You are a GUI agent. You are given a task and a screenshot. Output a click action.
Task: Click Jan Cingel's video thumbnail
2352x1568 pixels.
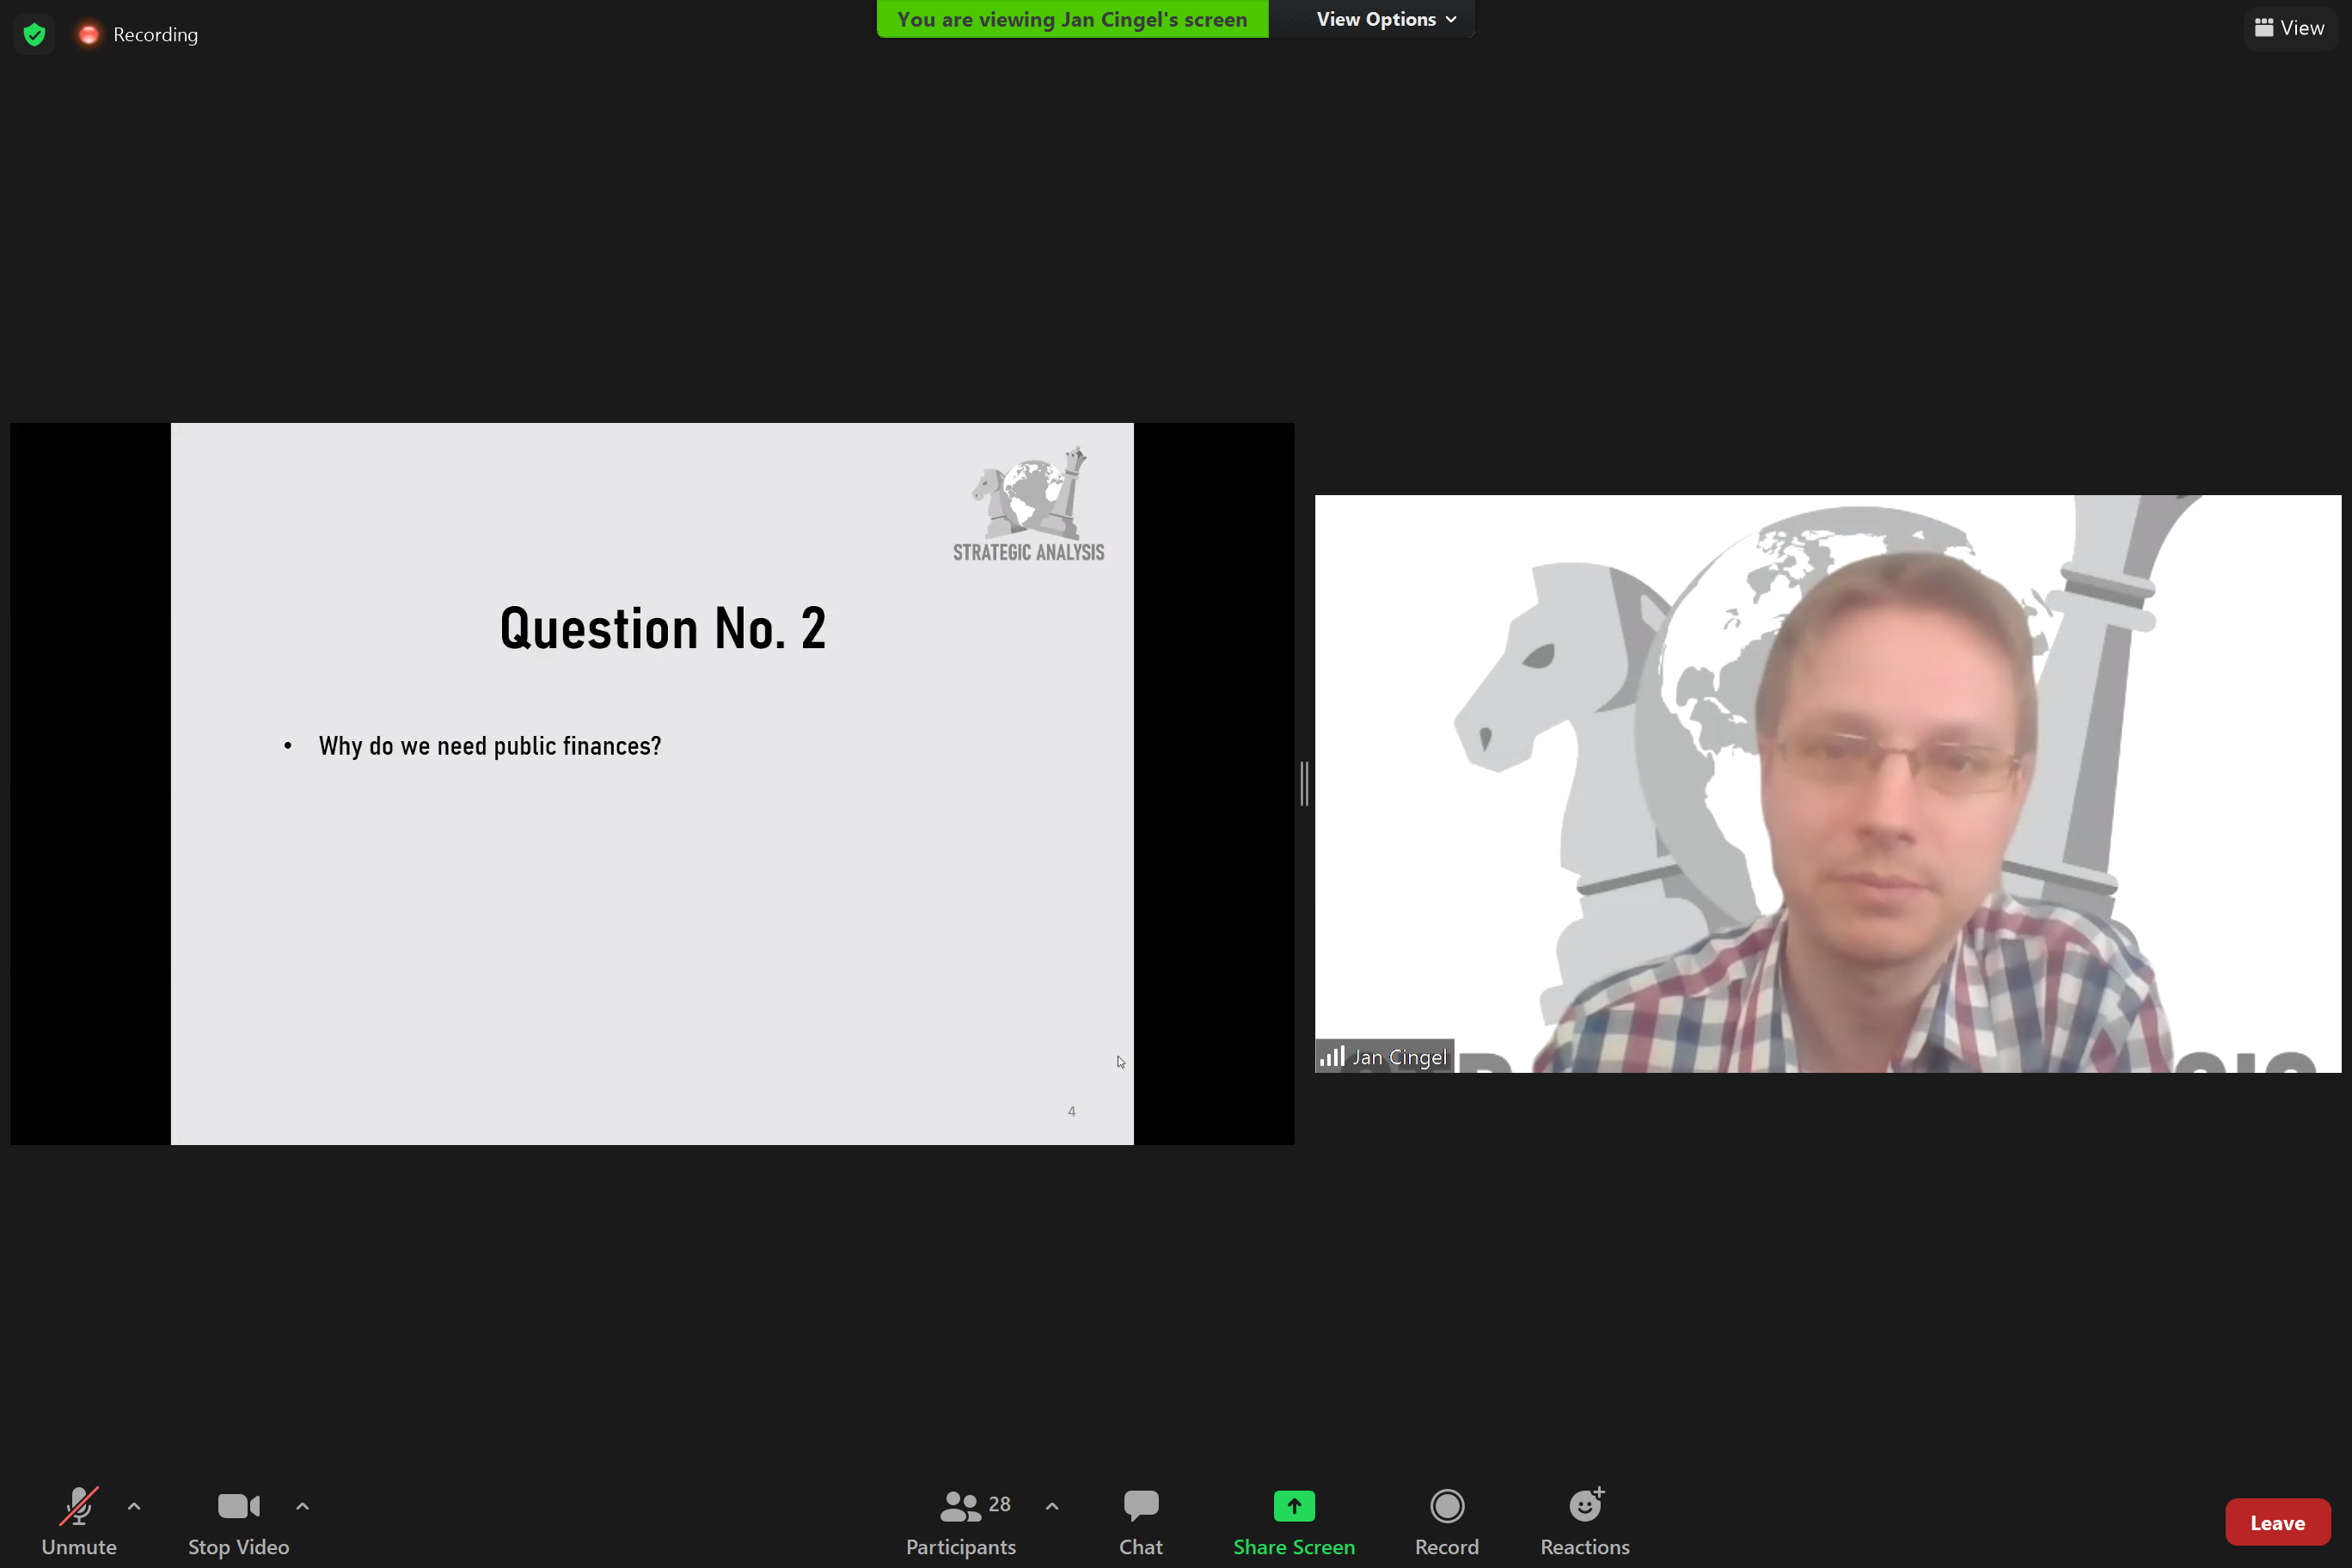(1827, 783)
